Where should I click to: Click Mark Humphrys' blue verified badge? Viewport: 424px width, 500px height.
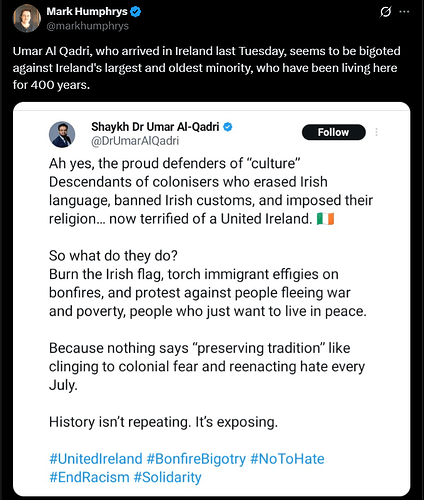136,12
